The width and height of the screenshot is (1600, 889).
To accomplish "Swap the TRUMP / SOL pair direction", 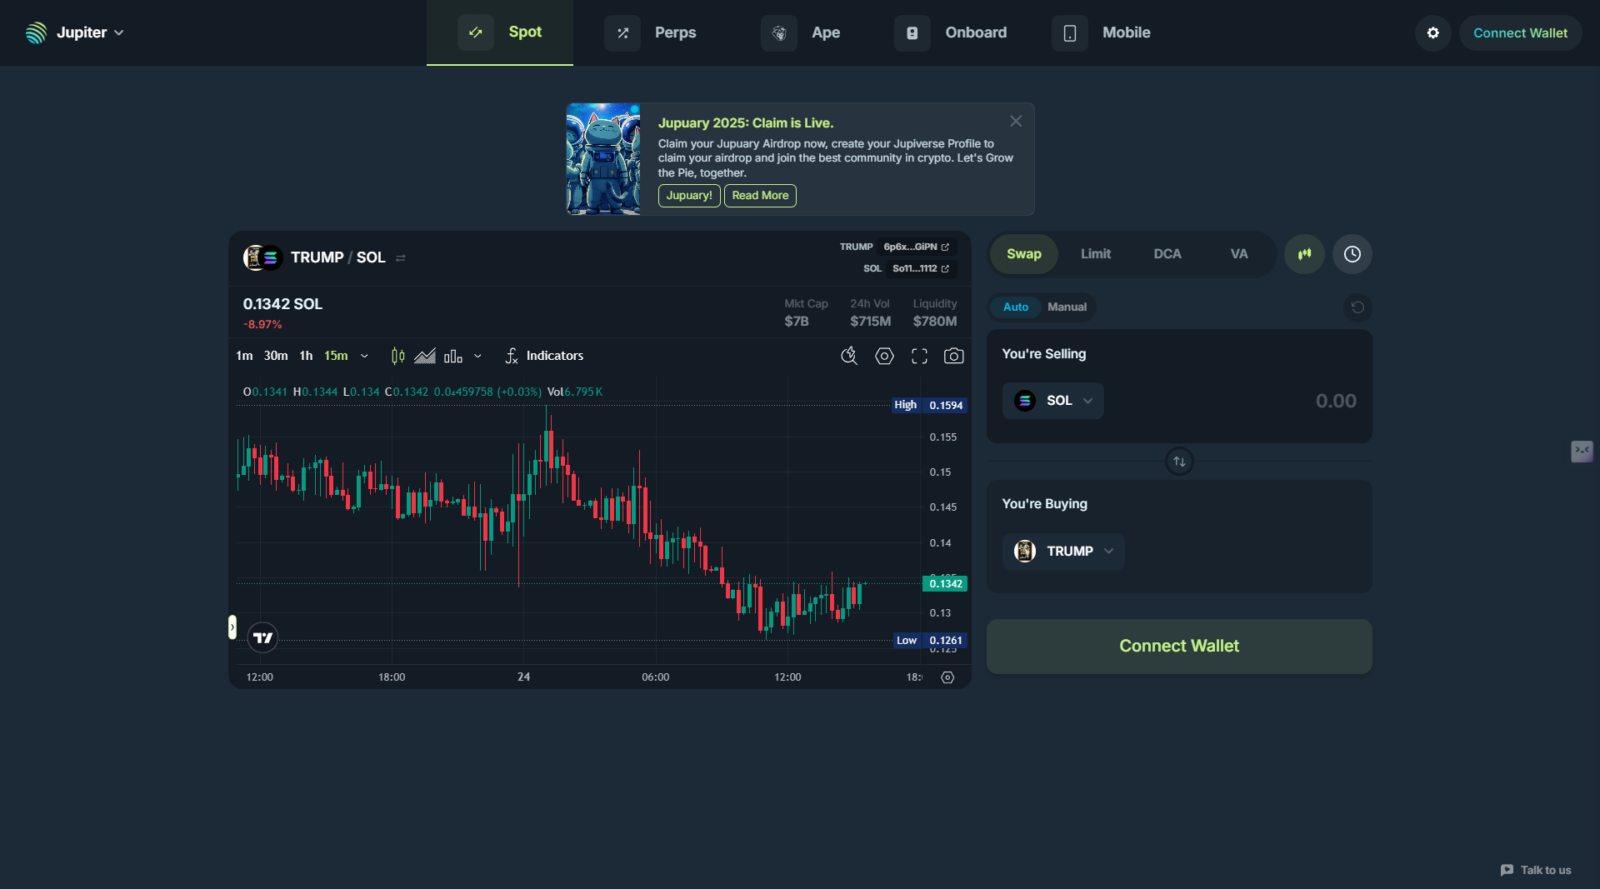I will coord(401,258).
